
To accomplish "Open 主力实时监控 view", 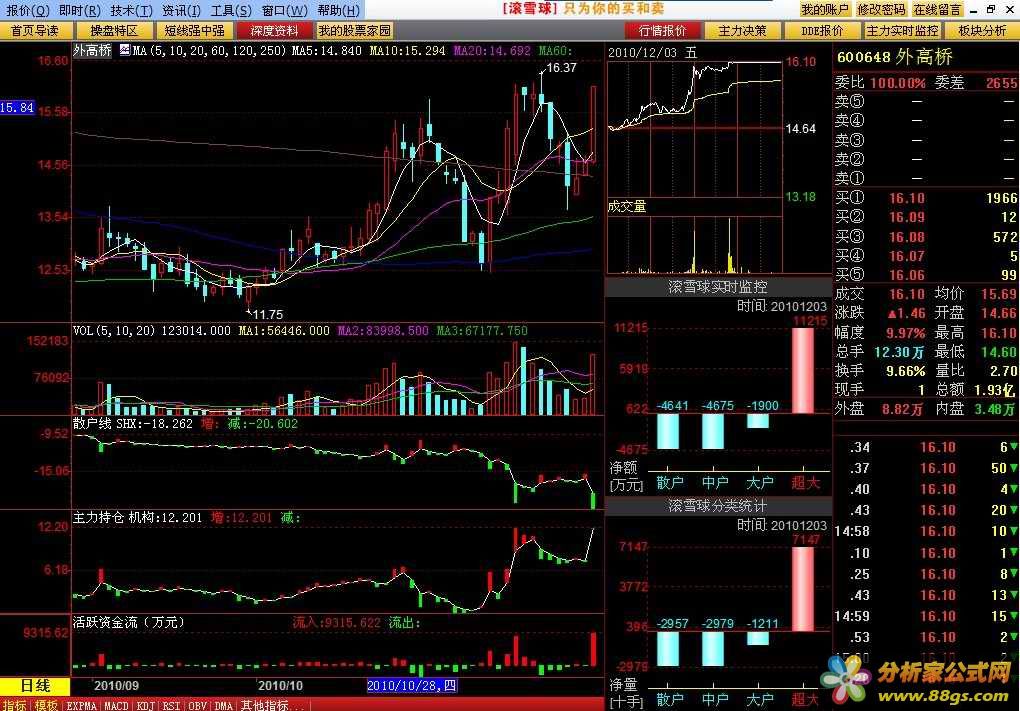I will click(x=902, y=31).
